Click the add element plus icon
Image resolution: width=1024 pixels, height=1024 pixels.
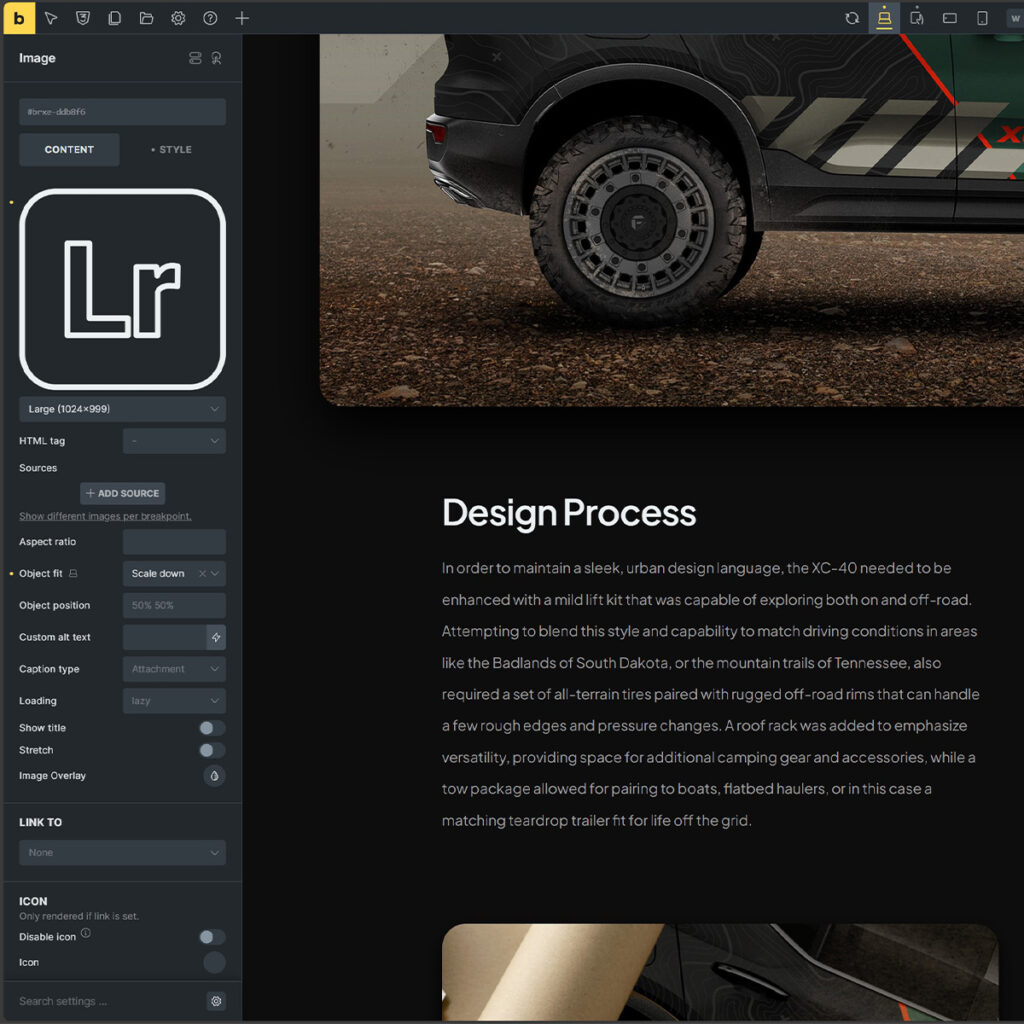click(242, 18)
